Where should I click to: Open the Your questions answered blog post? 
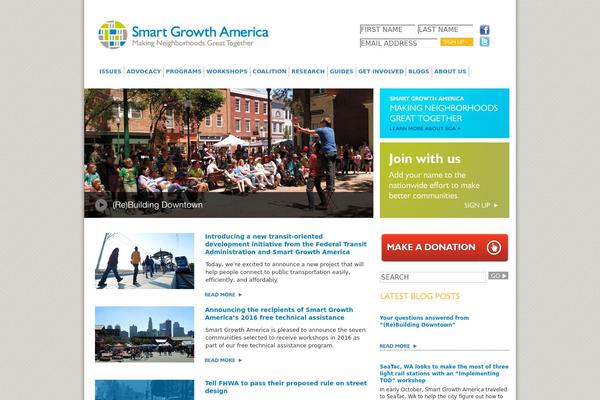coord(424,321)
